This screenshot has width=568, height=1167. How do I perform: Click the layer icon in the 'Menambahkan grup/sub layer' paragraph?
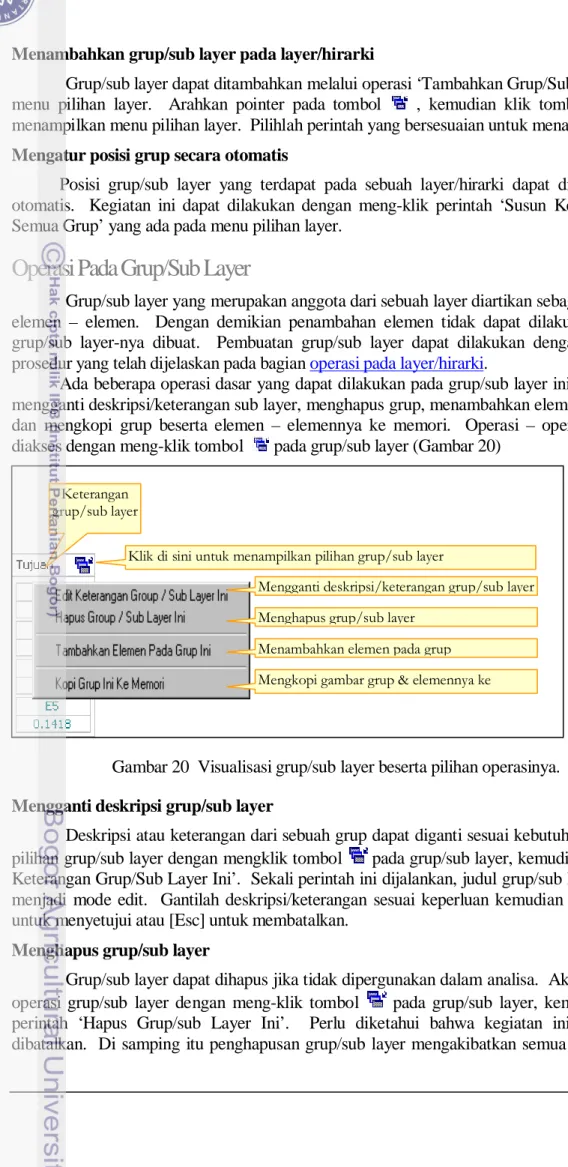tap(398, 103)
